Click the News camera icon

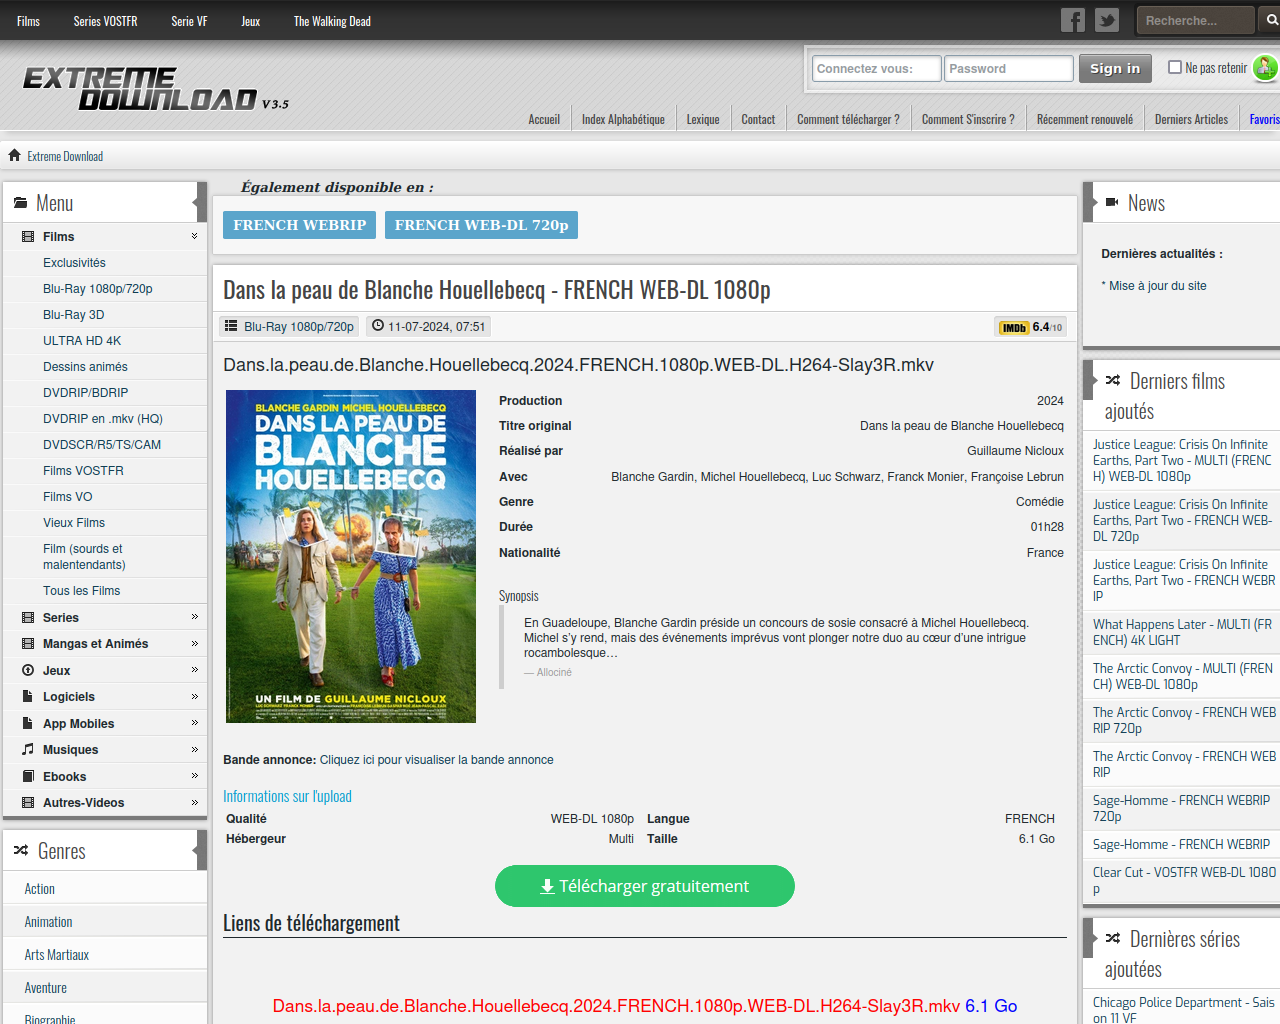click(x=1112, y=202)
